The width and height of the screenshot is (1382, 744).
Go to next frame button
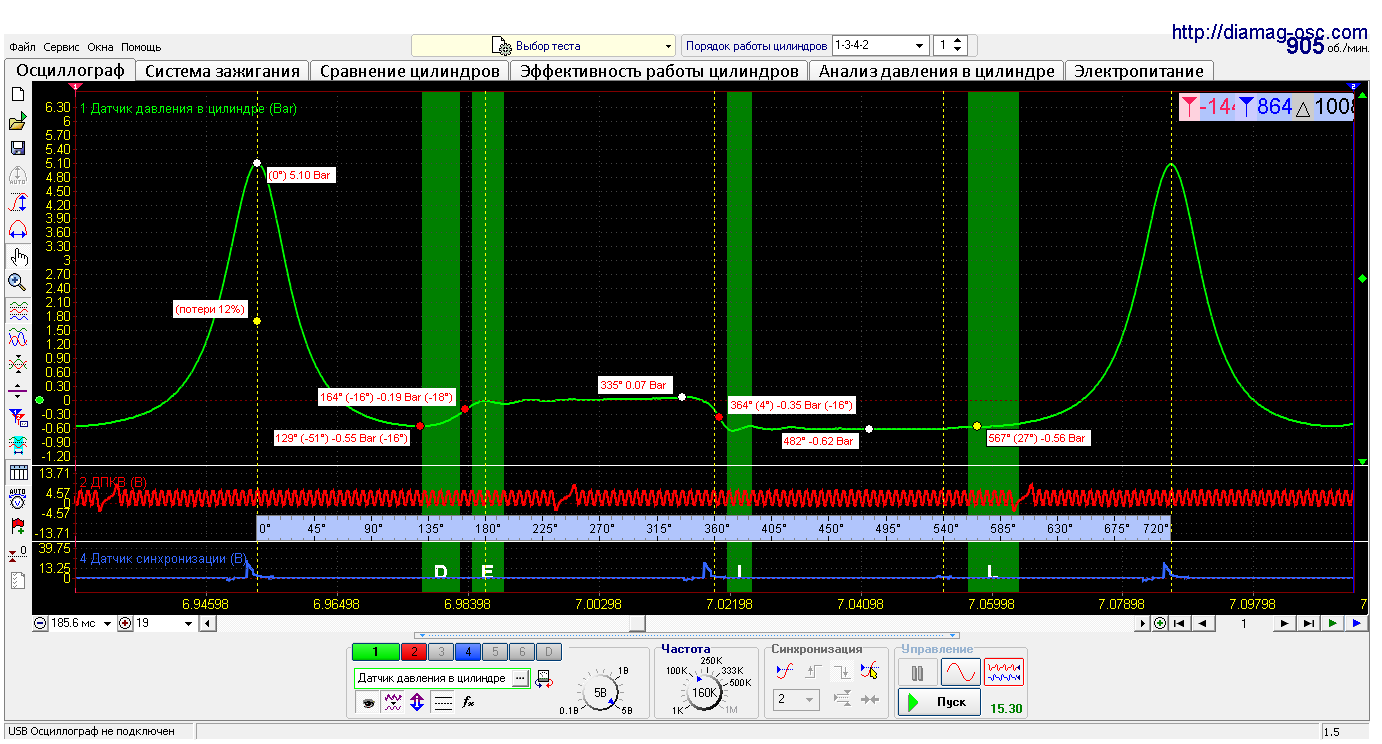pyautogui.click(x=1286, y=623)
